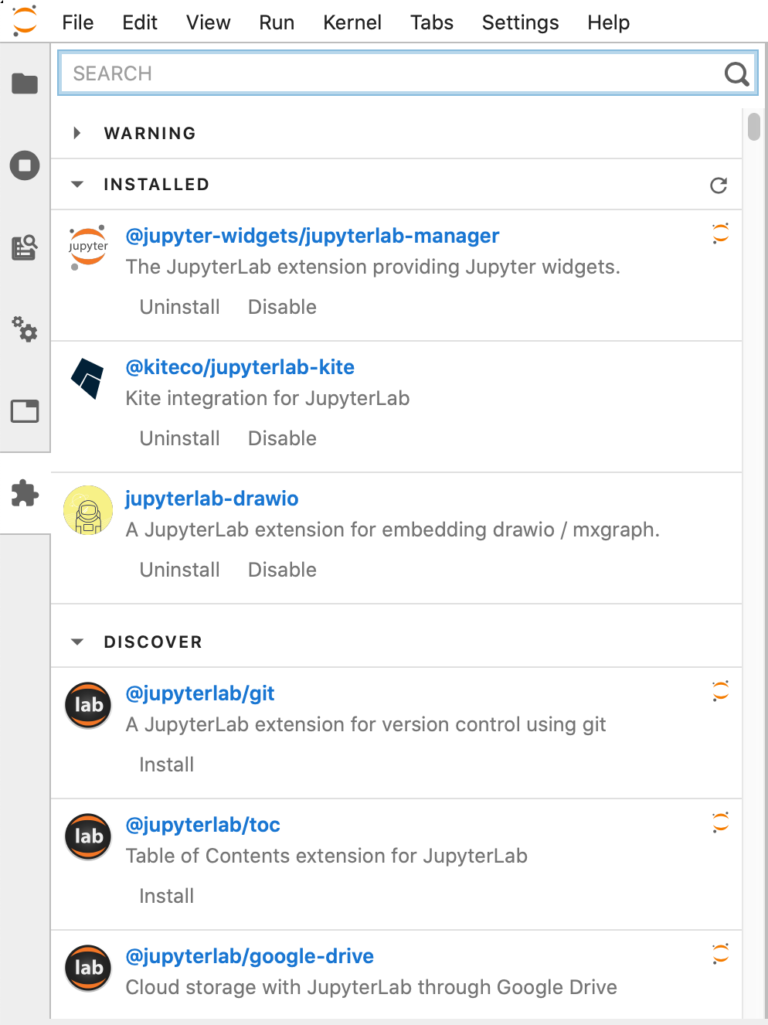768x1025 pixels.
Task: Select the extension manager puzzle icon
Action: coord(25,493)
